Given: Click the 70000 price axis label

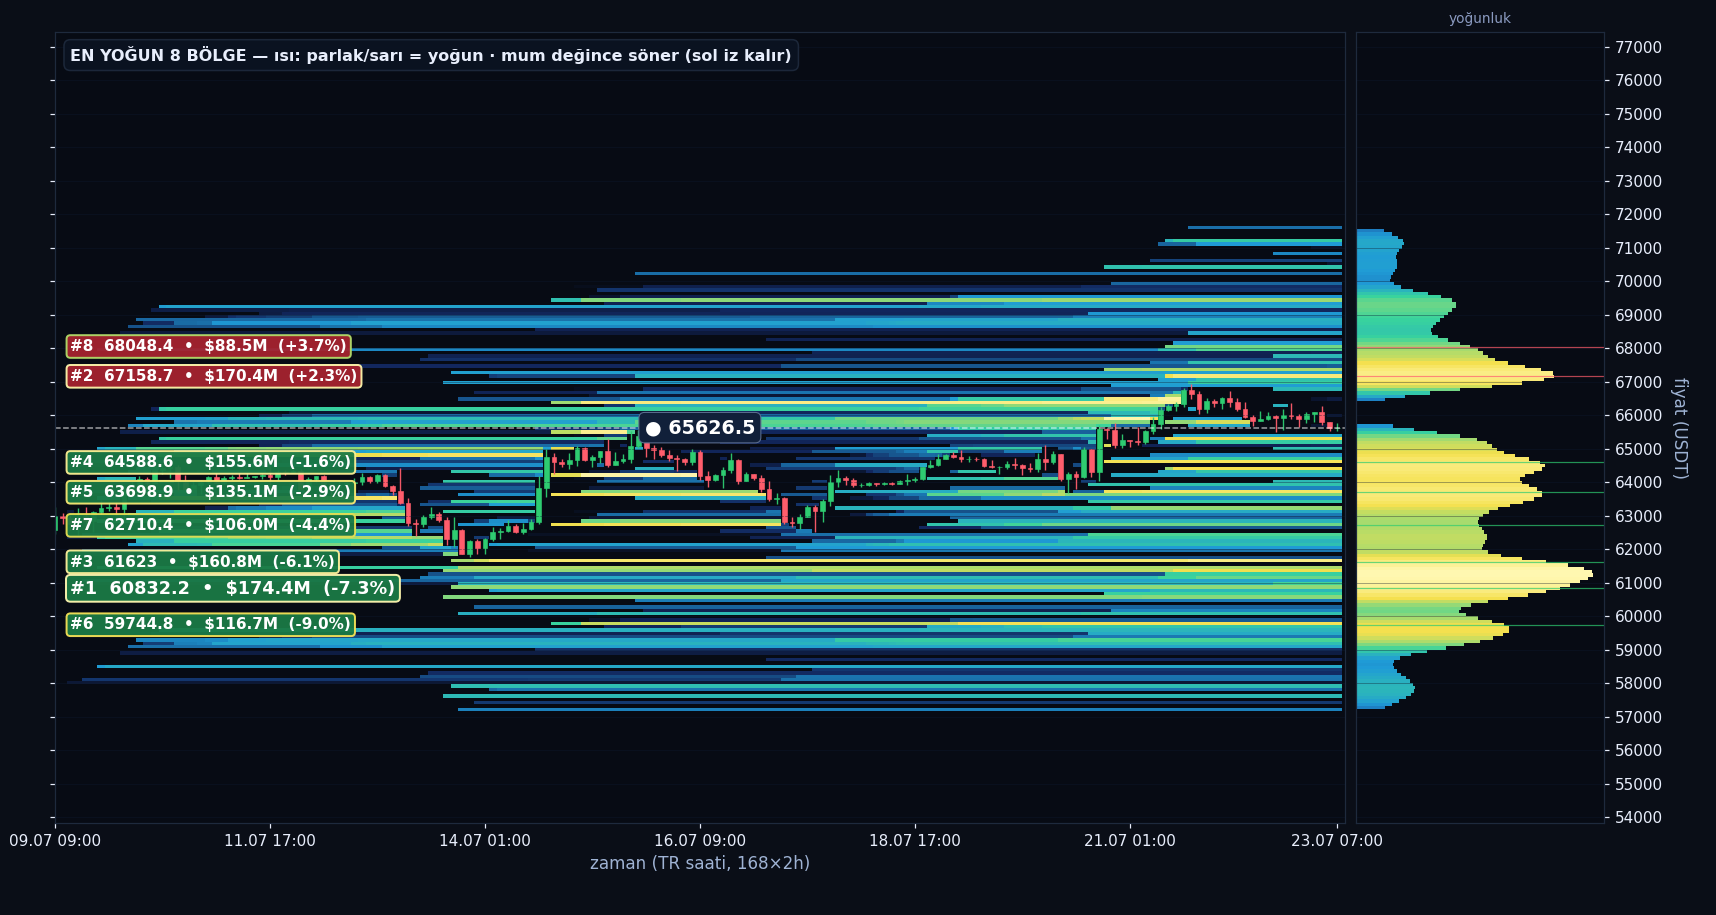Looking at the screenshot, I should pyautogui.click(x=1638, y=281).
